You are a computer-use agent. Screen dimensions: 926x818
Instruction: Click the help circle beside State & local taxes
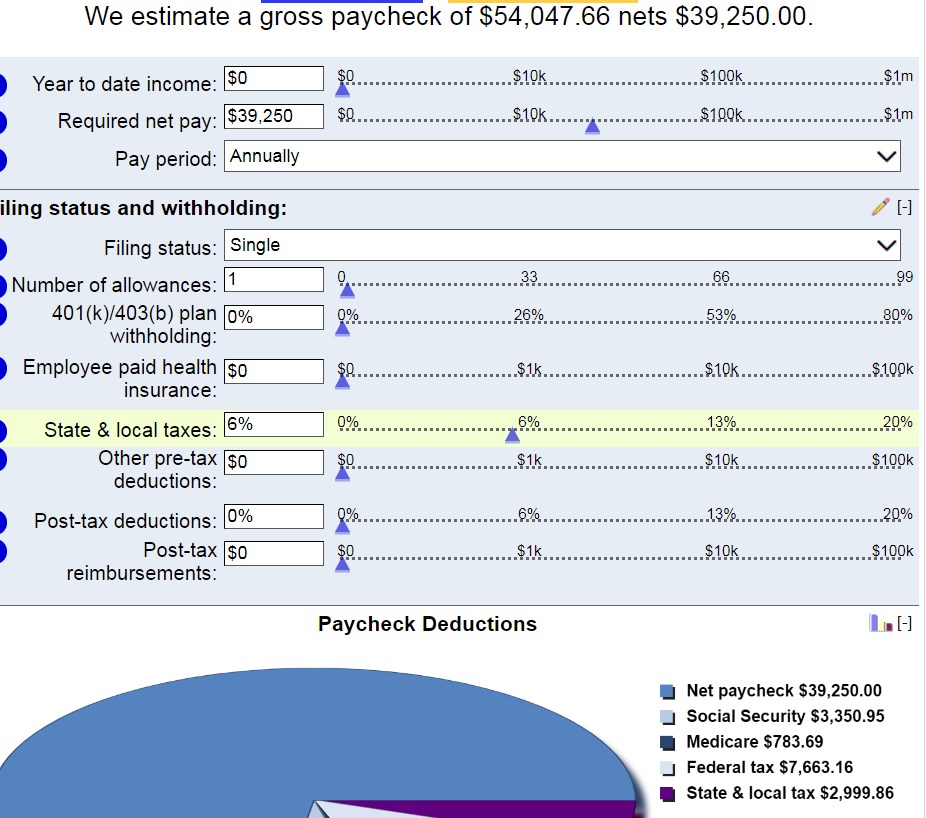[2, 430]
